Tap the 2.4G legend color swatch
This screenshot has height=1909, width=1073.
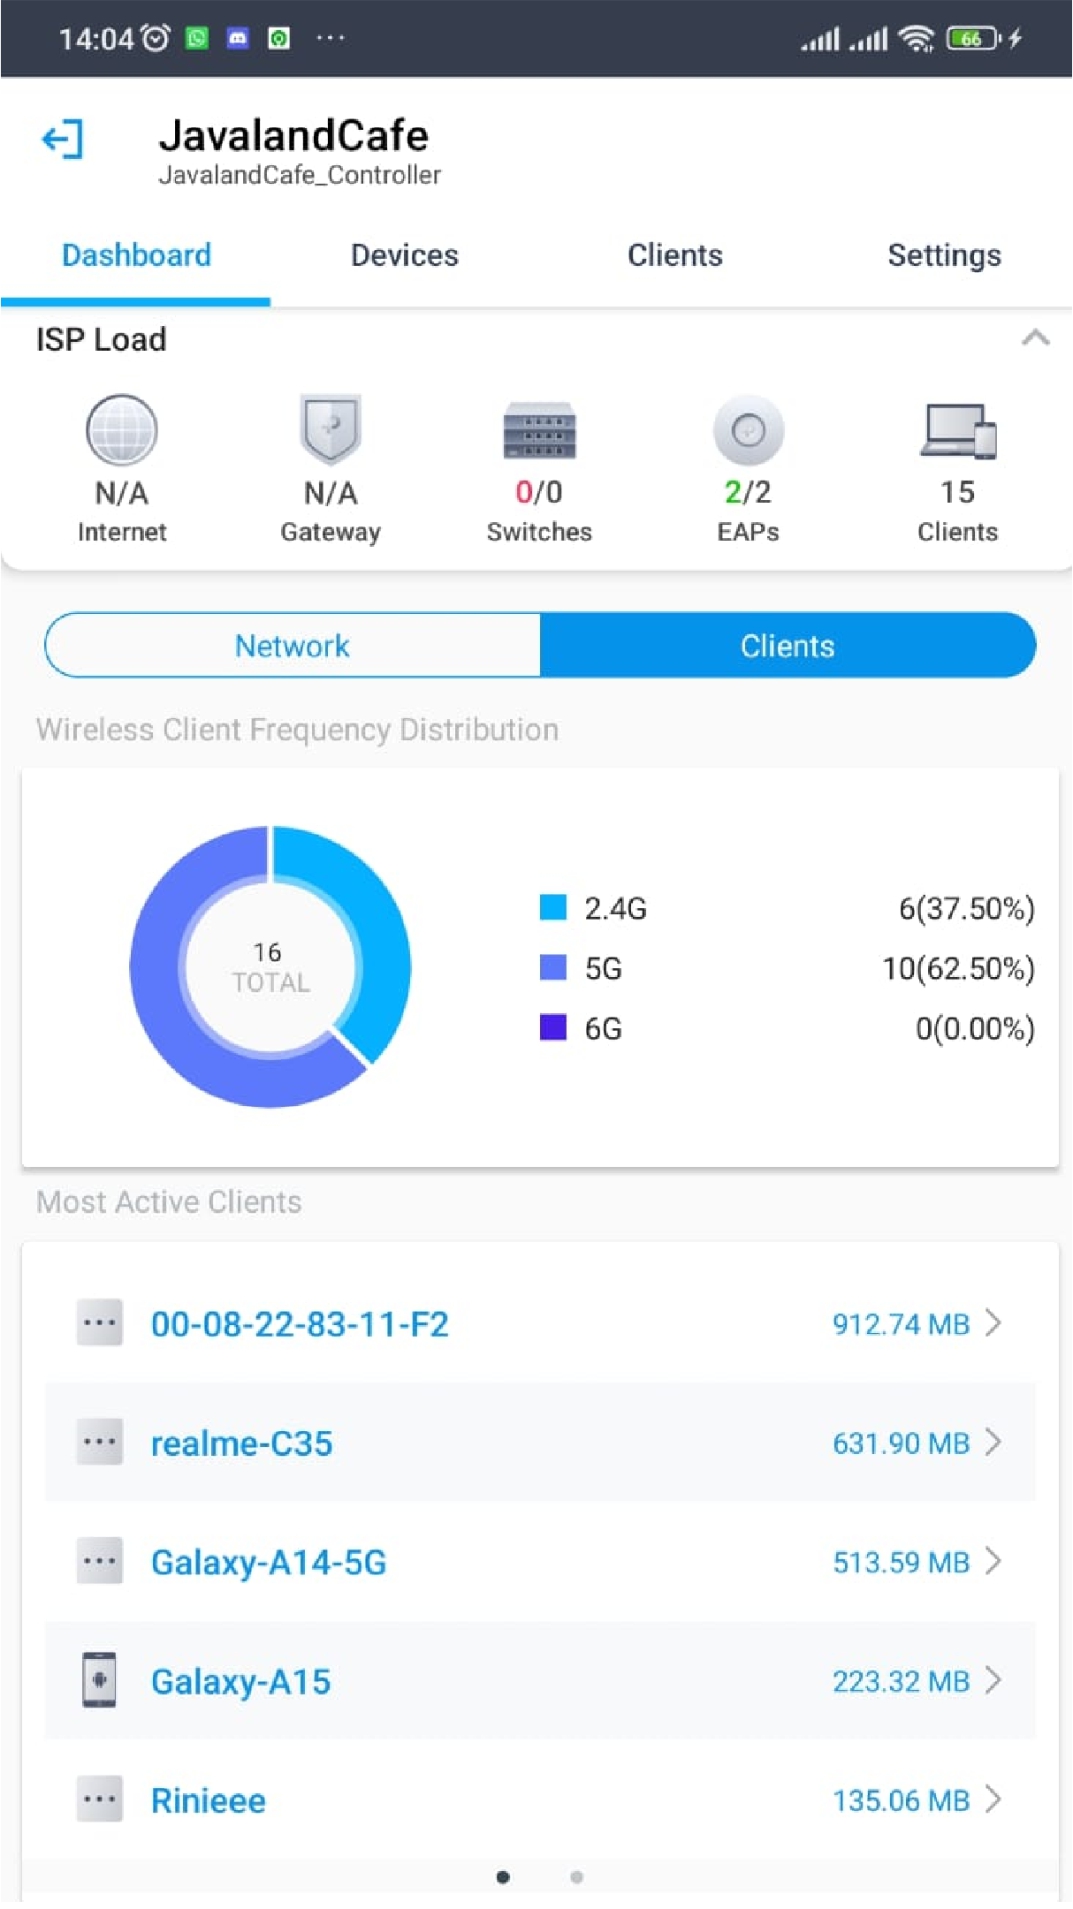[553, 907]
